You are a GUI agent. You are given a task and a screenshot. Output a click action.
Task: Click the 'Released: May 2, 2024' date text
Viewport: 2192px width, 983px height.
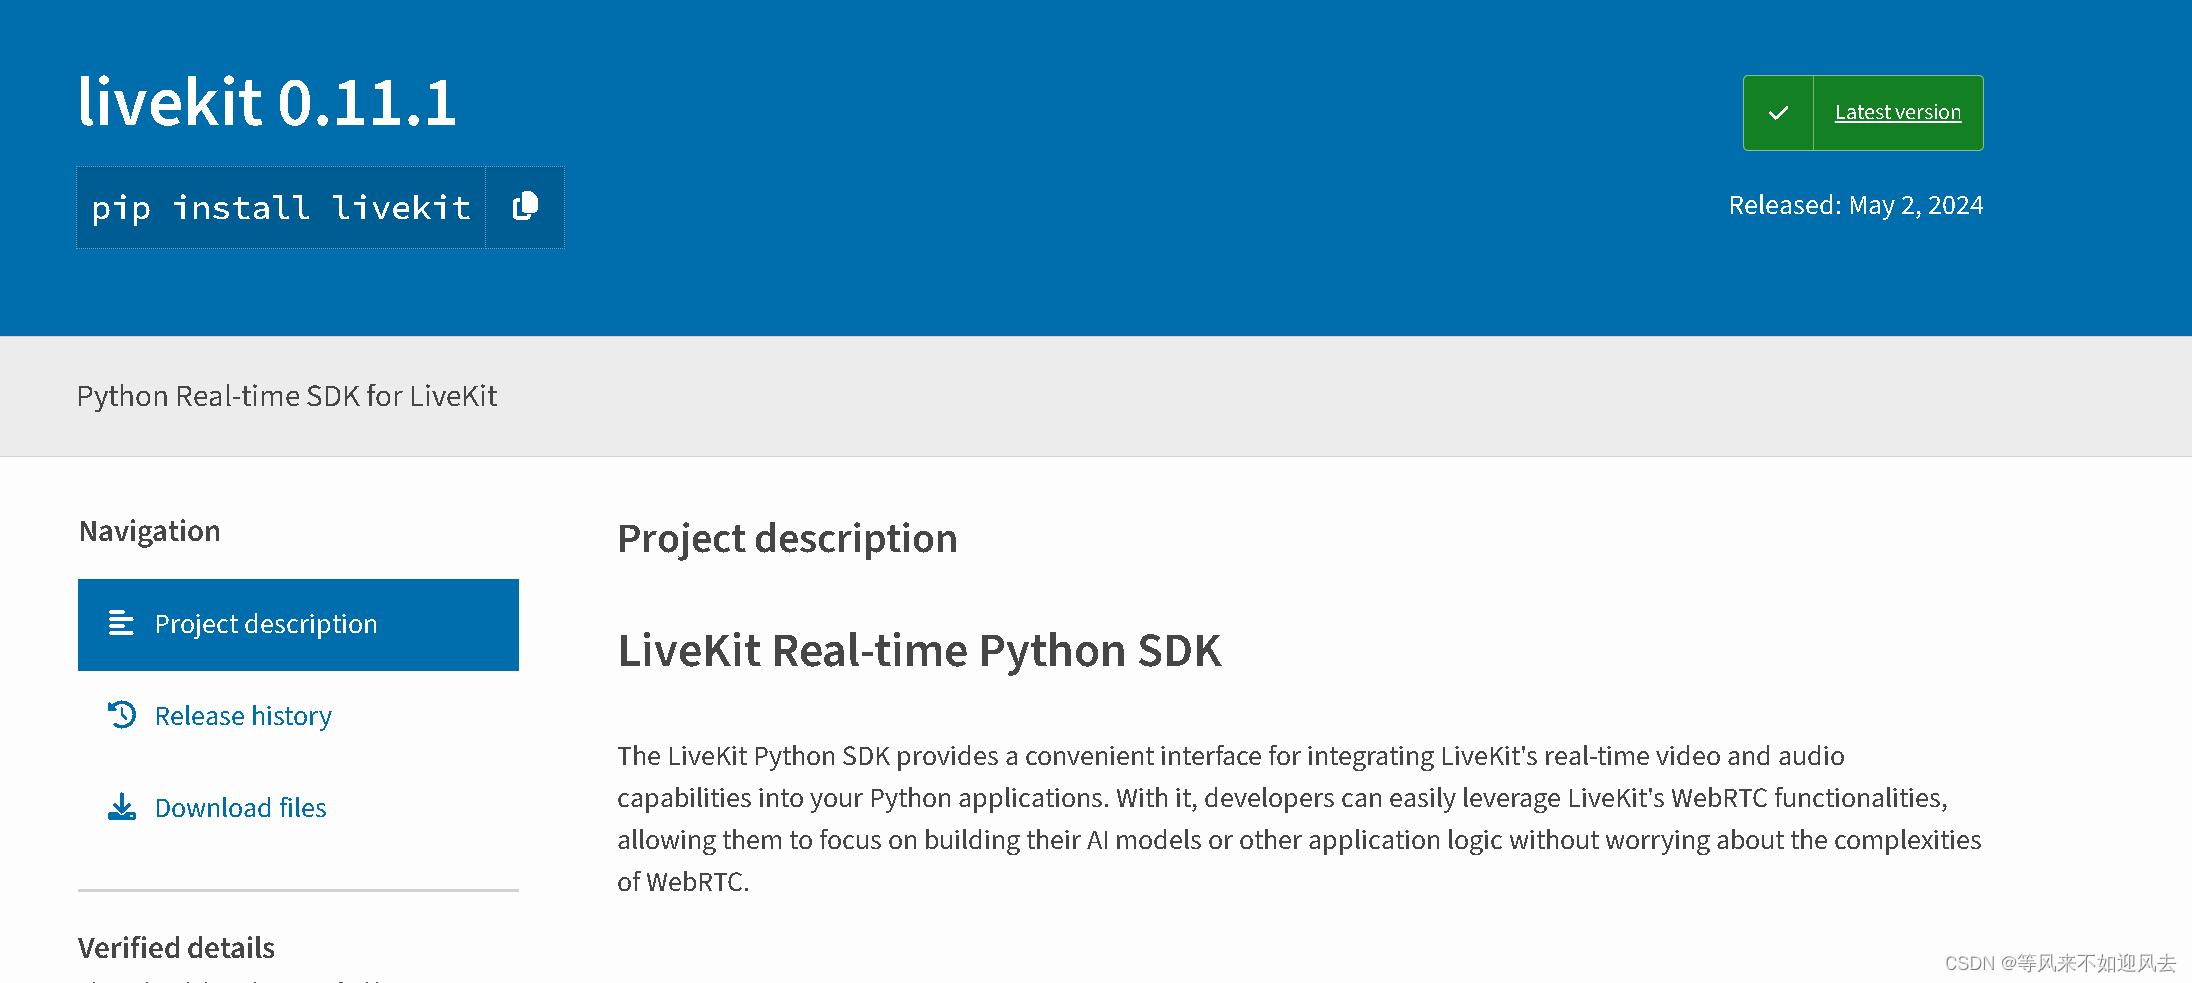(1855, 205)
